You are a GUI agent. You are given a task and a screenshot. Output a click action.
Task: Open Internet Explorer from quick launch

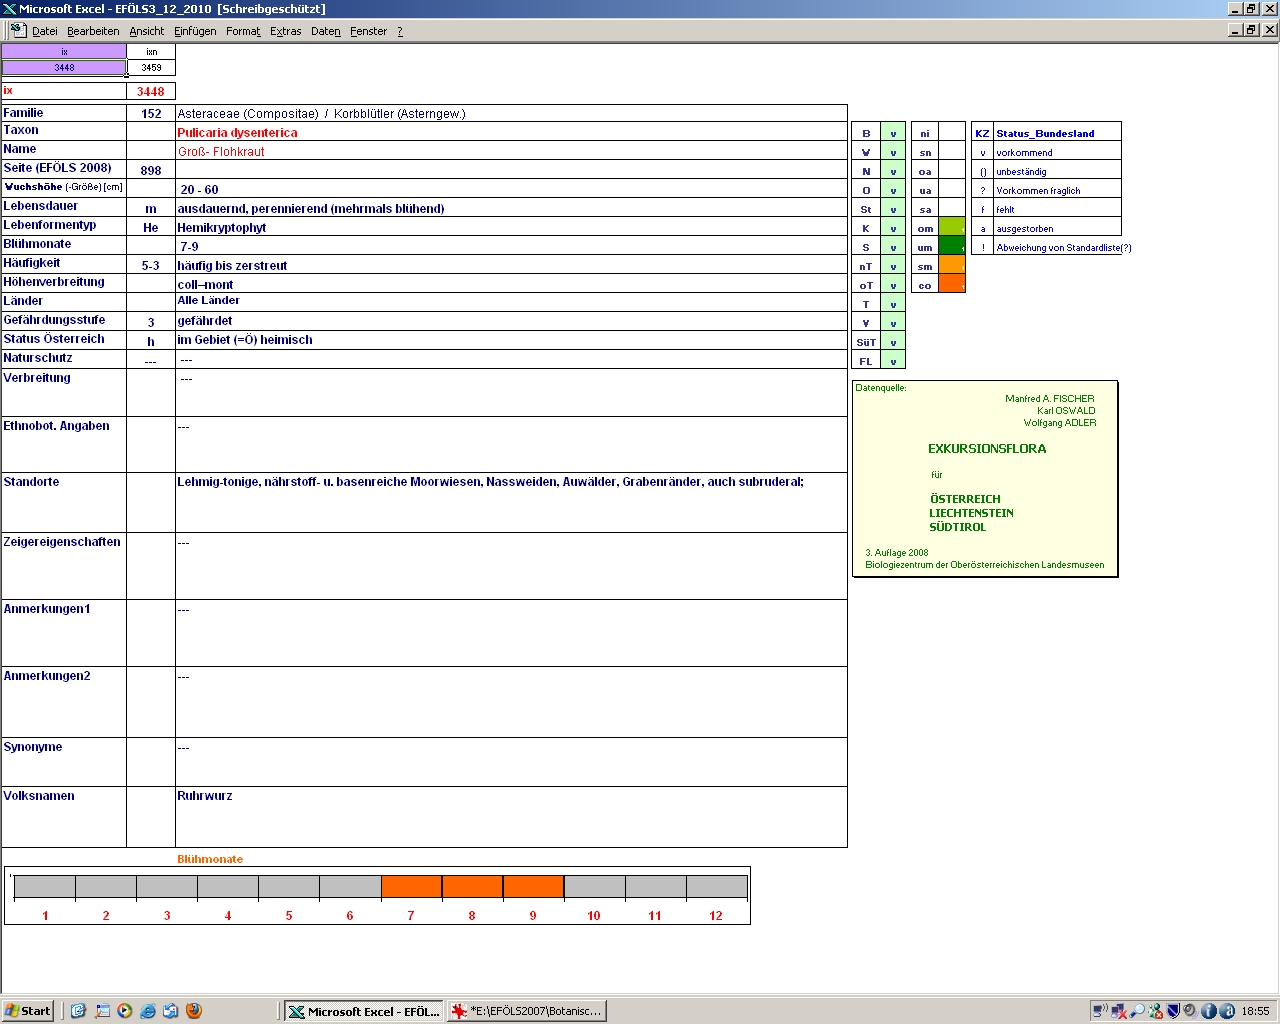tap(148, 1011)
